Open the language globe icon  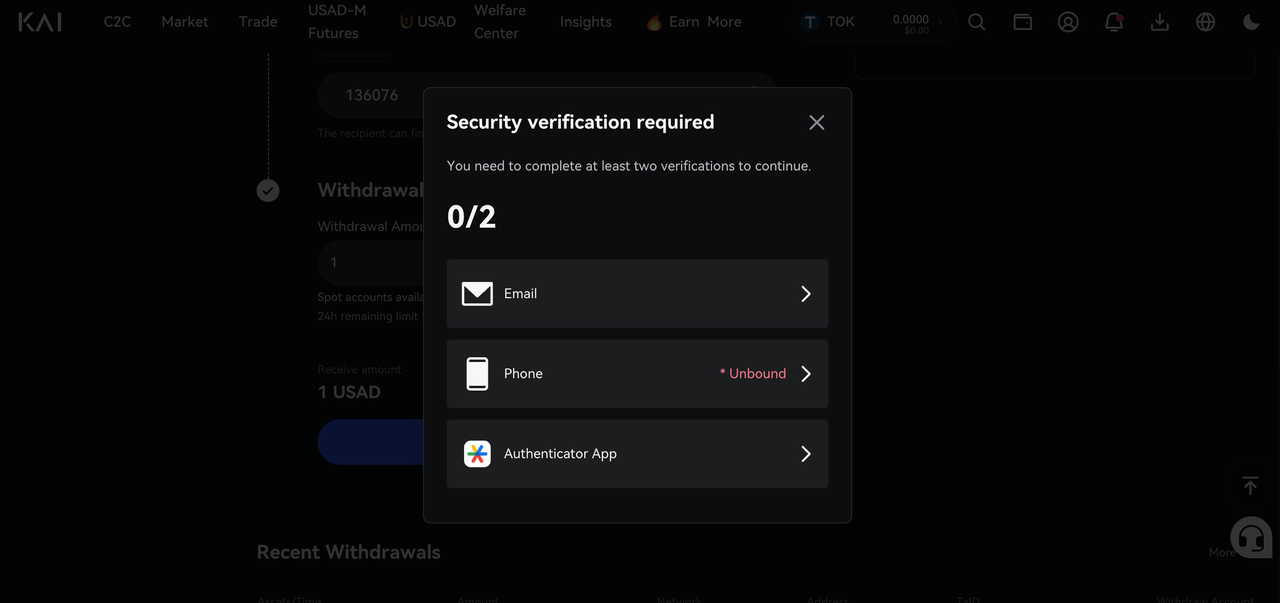1206,22
